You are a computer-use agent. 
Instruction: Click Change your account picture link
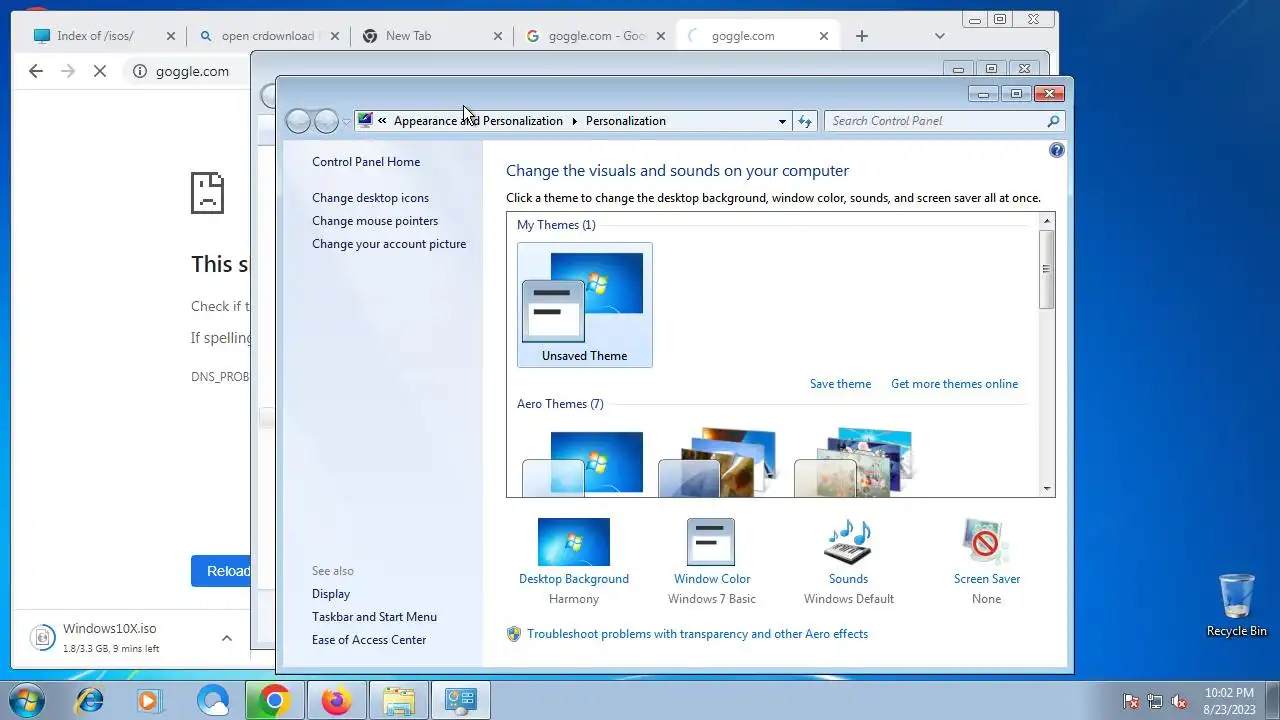[389, 244]
